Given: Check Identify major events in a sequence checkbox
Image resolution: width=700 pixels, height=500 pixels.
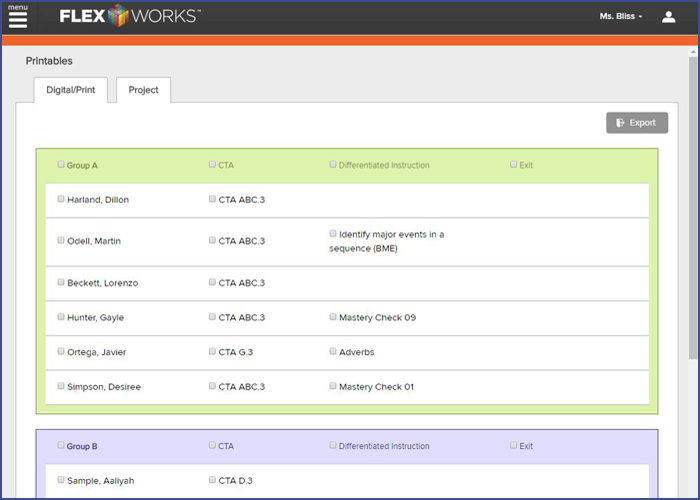Looking at the screenshot, I should click(x=333, y=233).
